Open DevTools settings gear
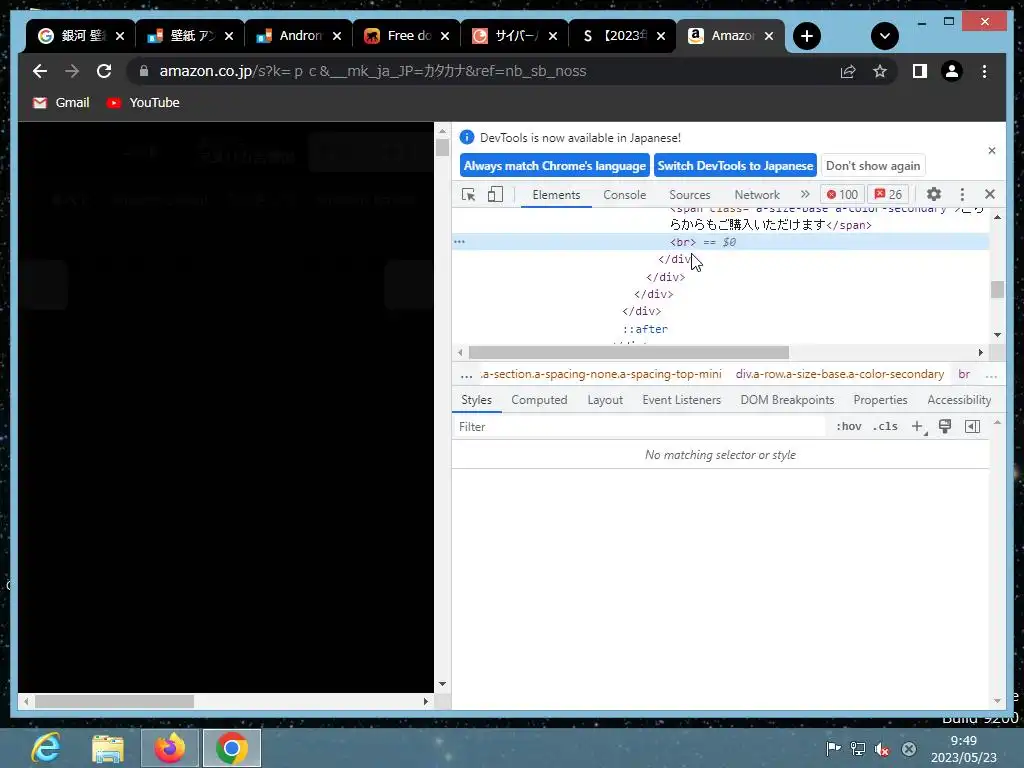Screen dimensions: 1024x768 point(934,195)
